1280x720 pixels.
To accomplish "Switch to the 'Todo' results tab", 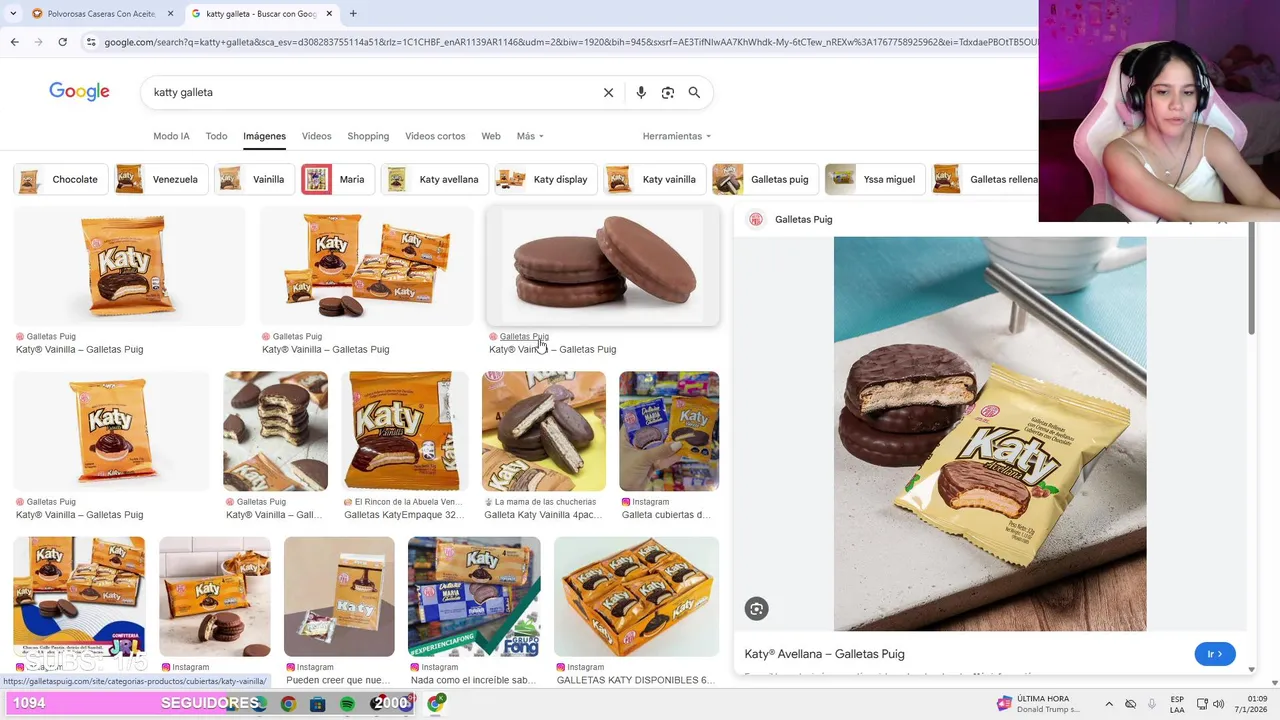I will pos(216,136).
